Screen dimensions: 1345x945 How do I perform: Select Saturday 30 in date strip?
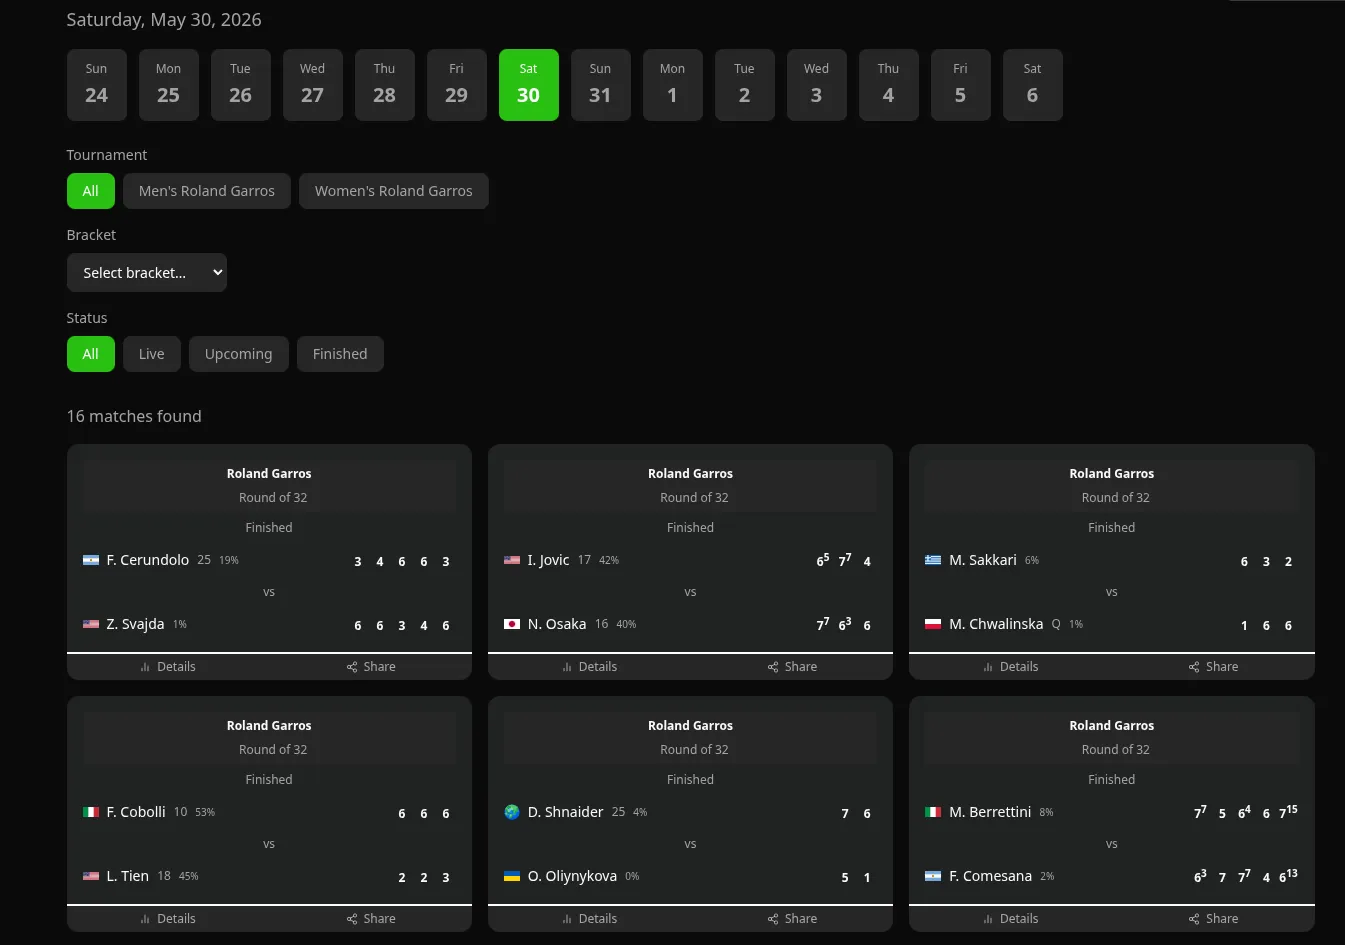click(x=529, y=85)
